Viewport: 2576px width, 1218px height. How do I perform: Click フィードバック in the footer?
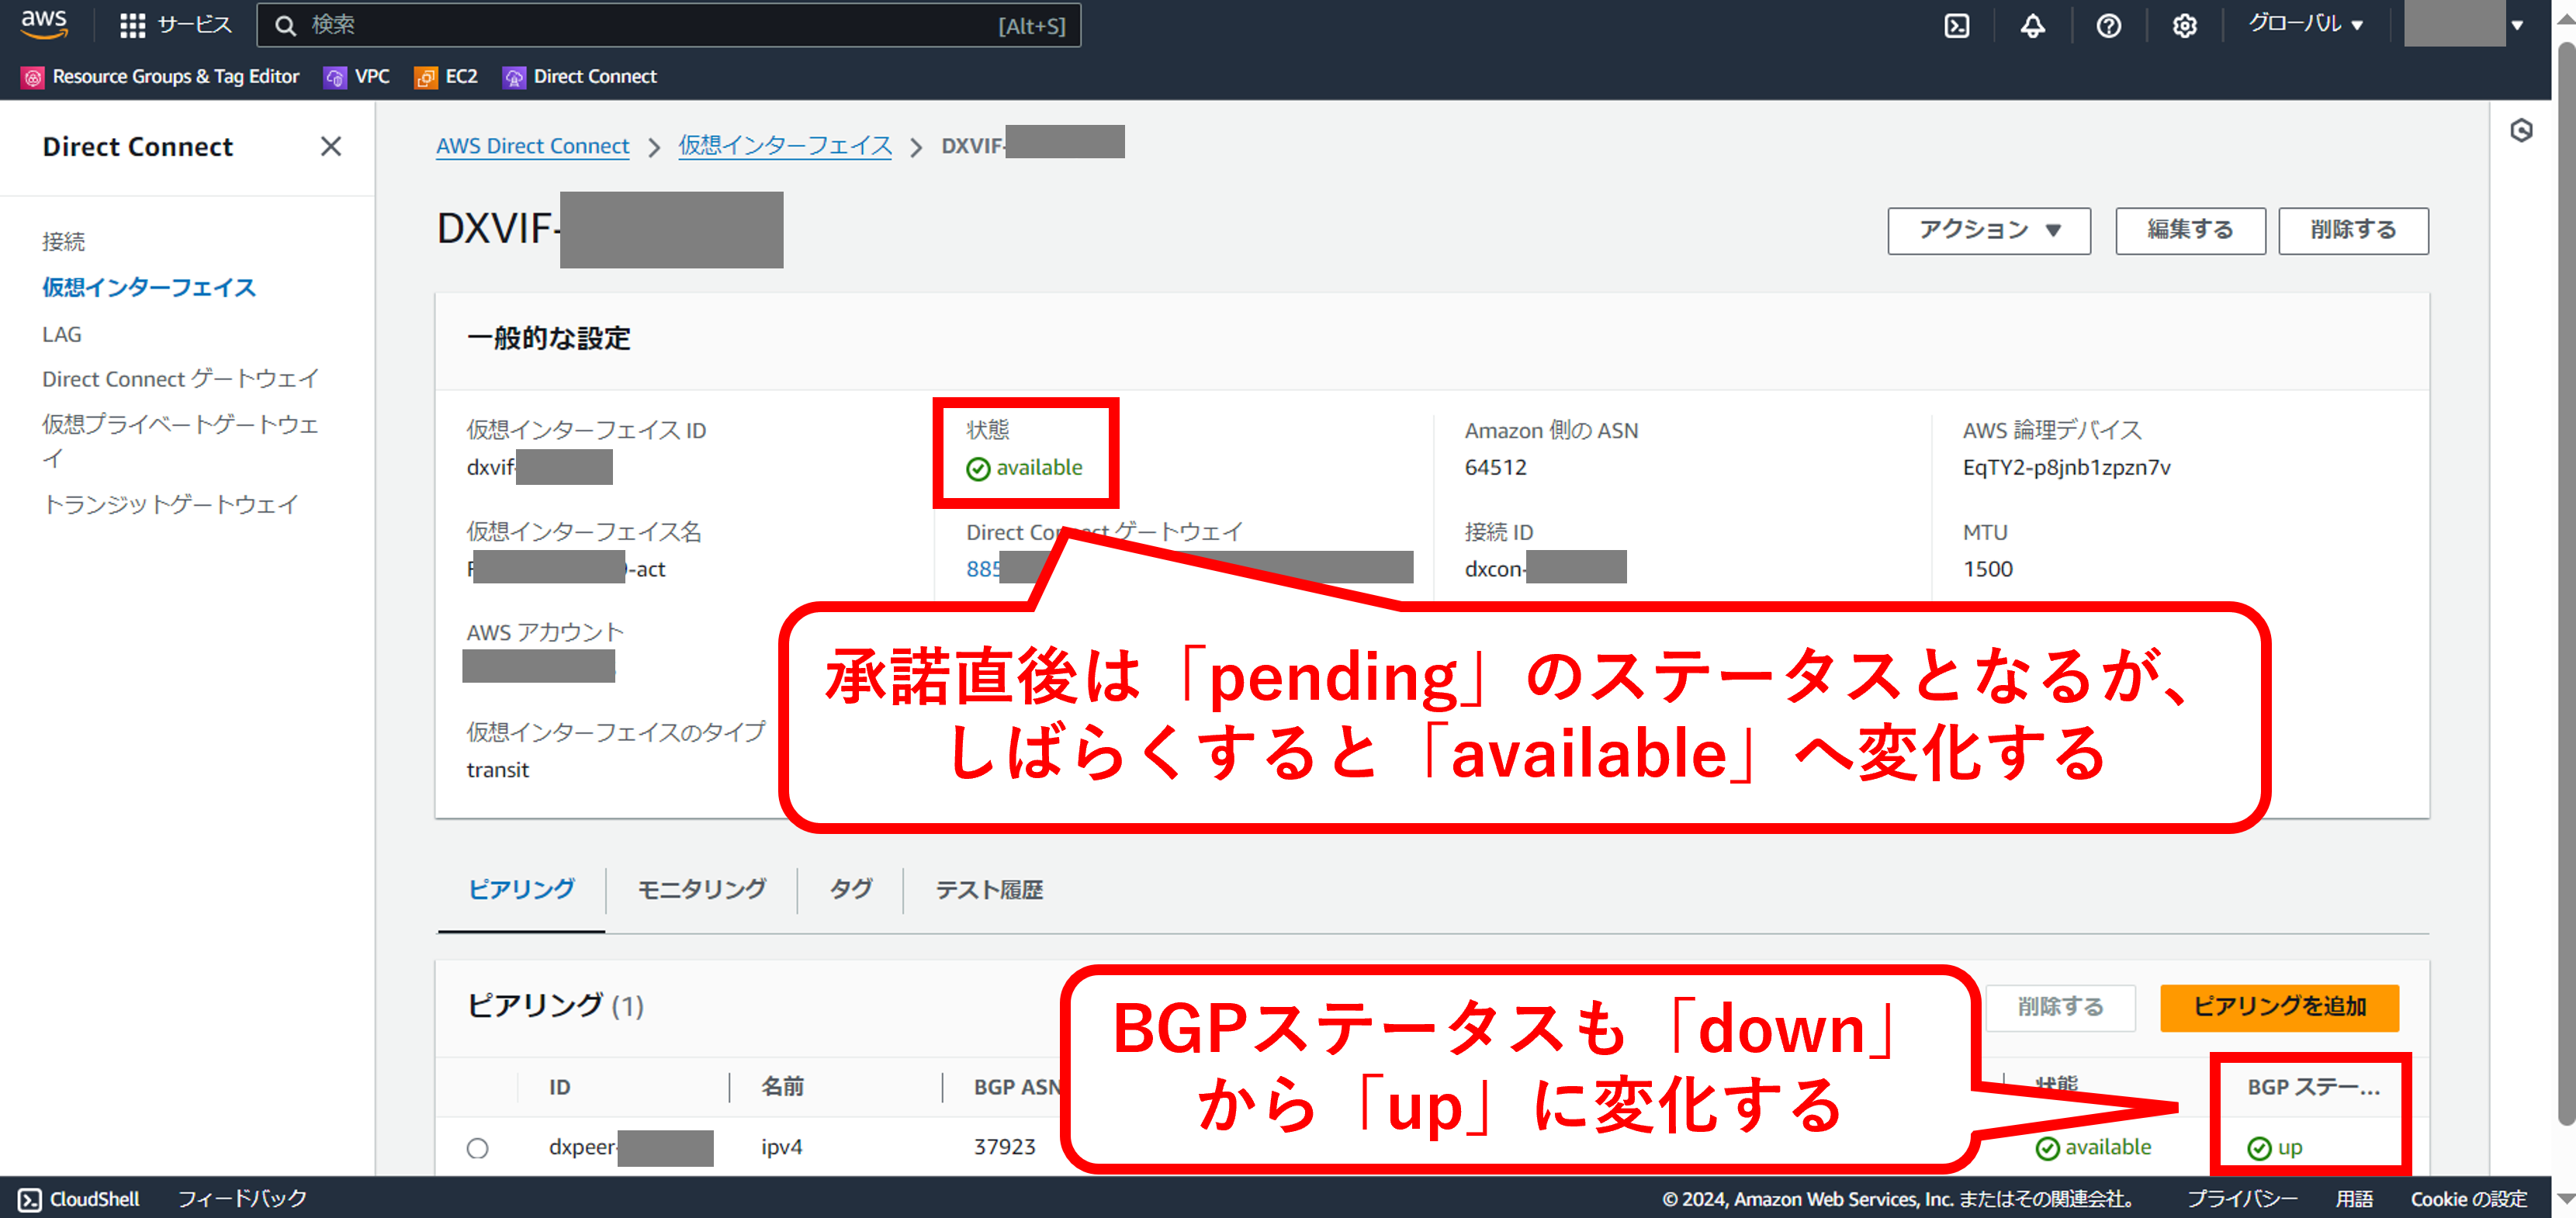tap(241, 1199)
